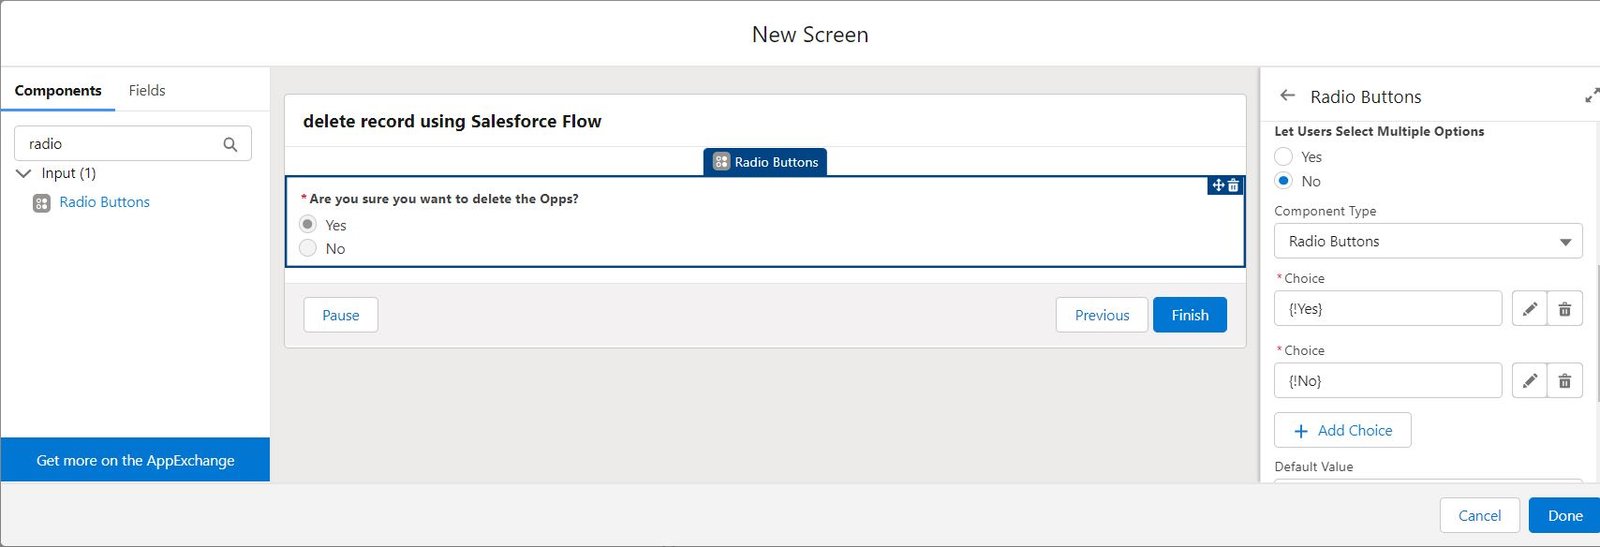Image resolution: width=1600 pixels, height=547 pixels.
Task: Click the {!Yes} choice input field
Action: pos(1387,309)
